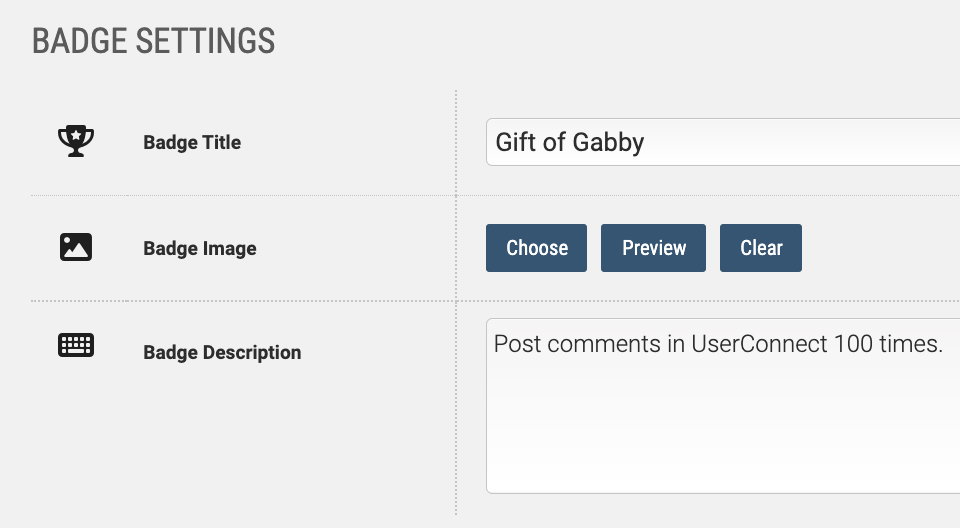The height and width of the screenshot is (528, 960).
Task: Place cursor on the word Gabby in title
Action: (x=609, y=143)
